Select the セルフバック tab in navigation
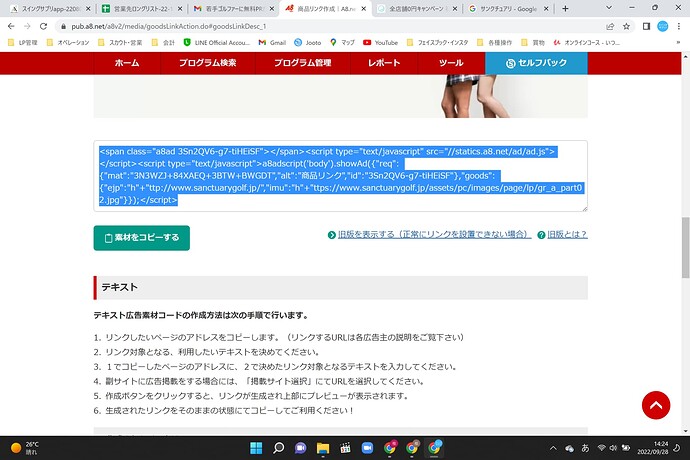 pyautogui.click(x=536, y=63)
